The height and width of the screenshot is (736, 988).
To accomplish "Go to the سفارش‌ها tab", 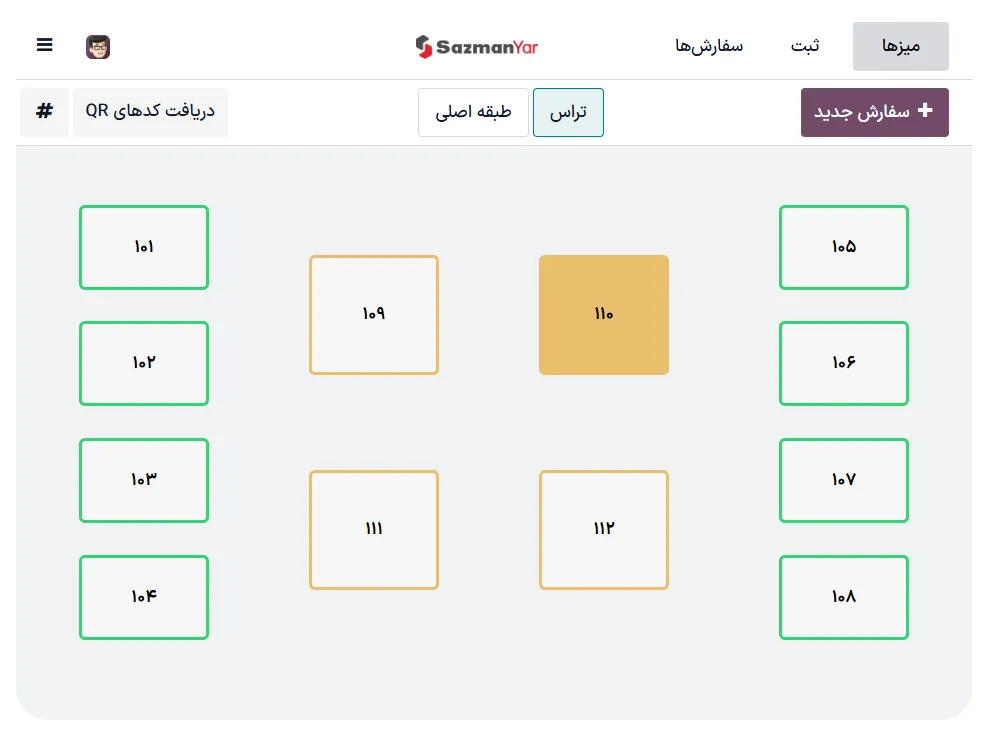I will [709, 46].
